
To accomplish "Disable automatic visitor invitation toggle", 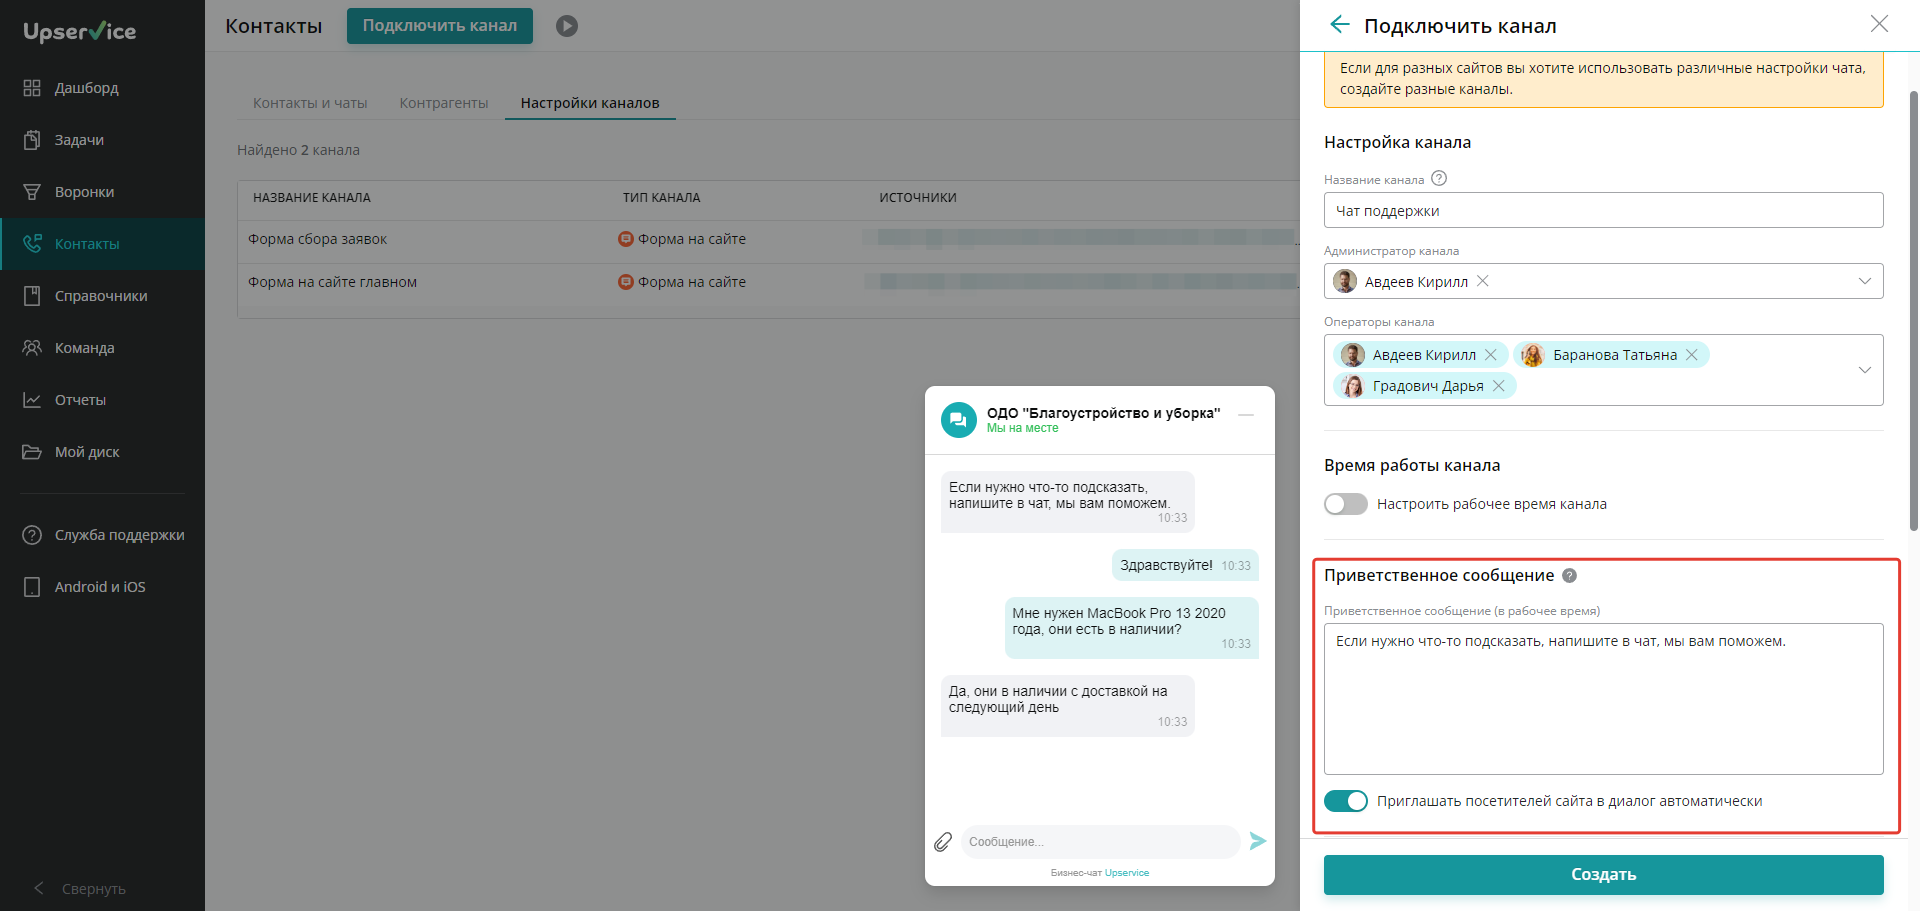I will [x=1346, y=801].
